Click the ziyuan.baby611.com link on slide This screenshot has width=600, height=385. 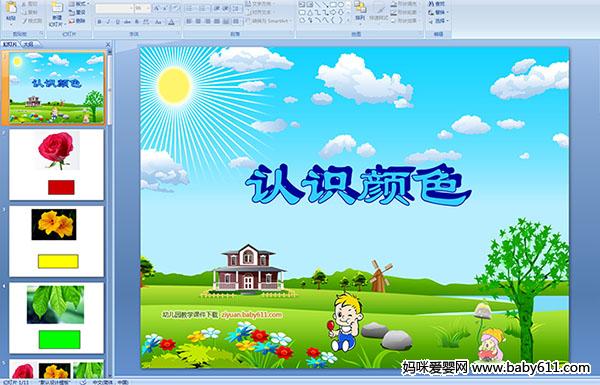(252, 315)
